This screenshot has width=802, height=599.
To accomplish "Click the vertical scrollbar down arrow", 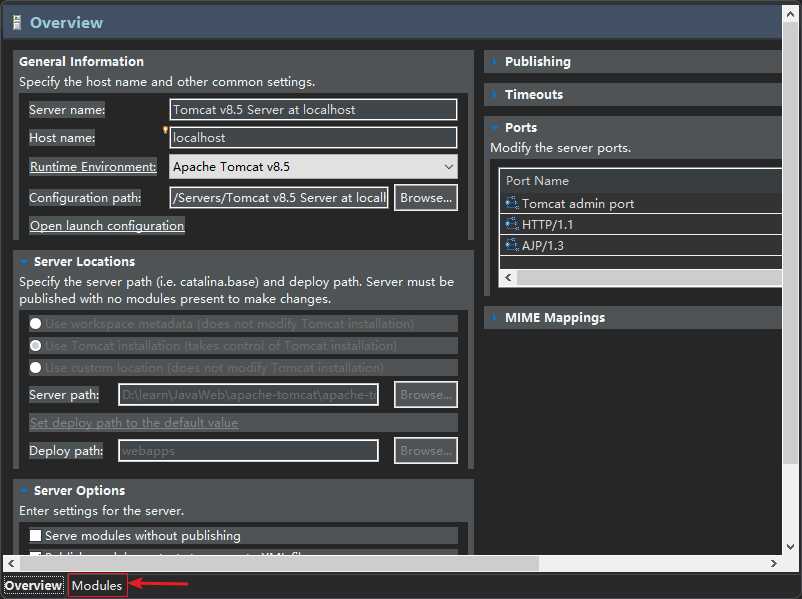I will pos(791,546).
